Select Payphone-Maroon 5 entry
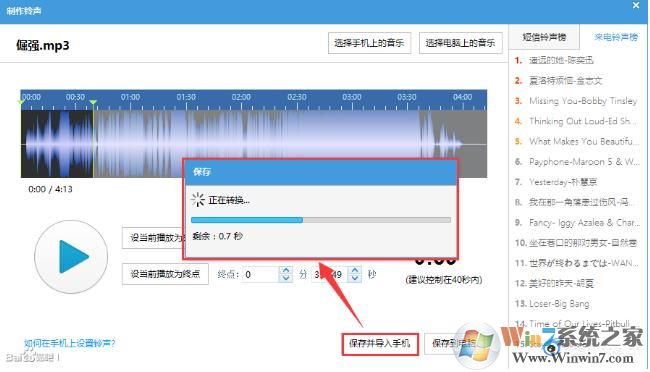Viewport: 650px width, 372px height. coord(577,162)
